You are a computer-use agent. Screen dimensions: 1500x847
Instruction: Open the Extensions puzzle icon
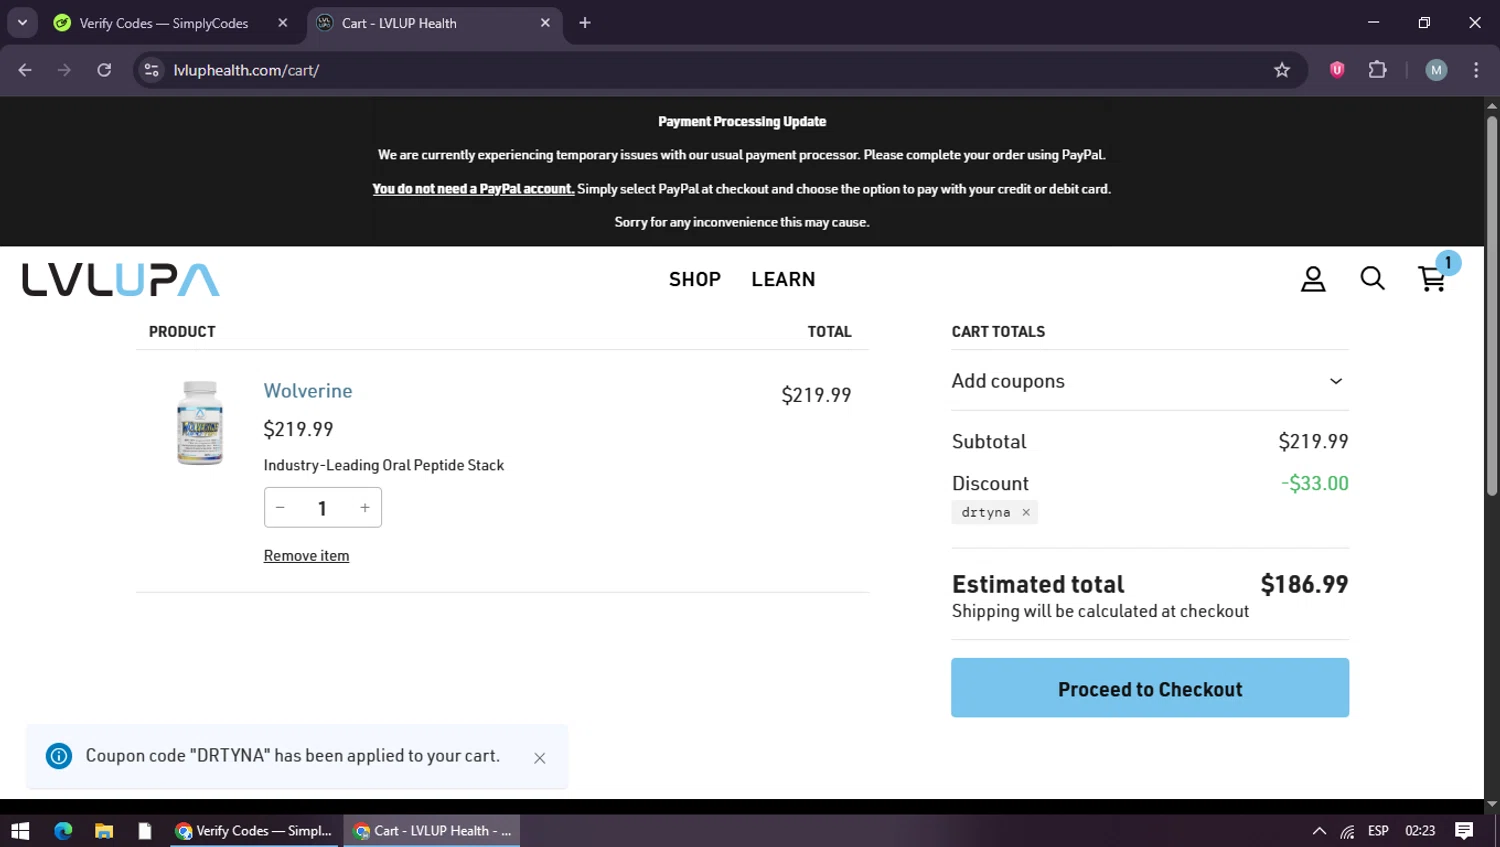[x=1378, y=70]
